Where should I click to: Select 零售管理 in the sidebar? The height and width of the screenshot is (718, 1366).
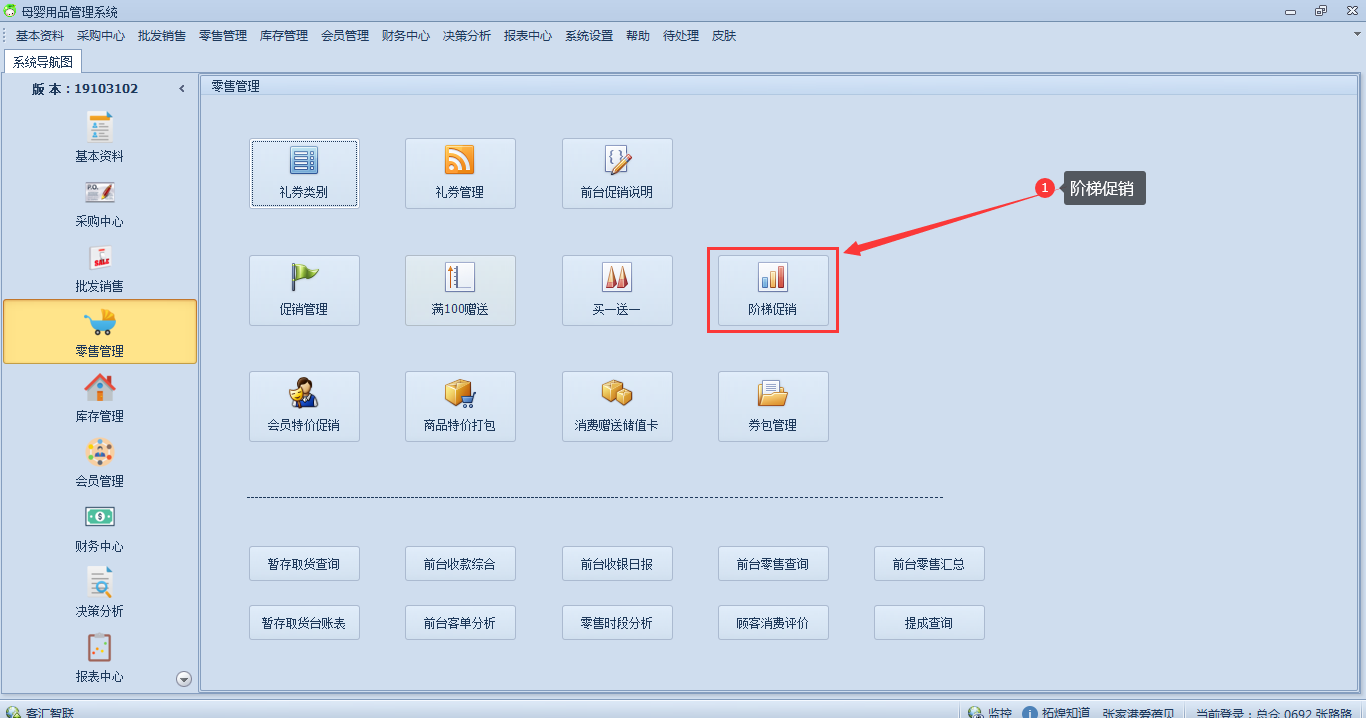tap(100, 332)
